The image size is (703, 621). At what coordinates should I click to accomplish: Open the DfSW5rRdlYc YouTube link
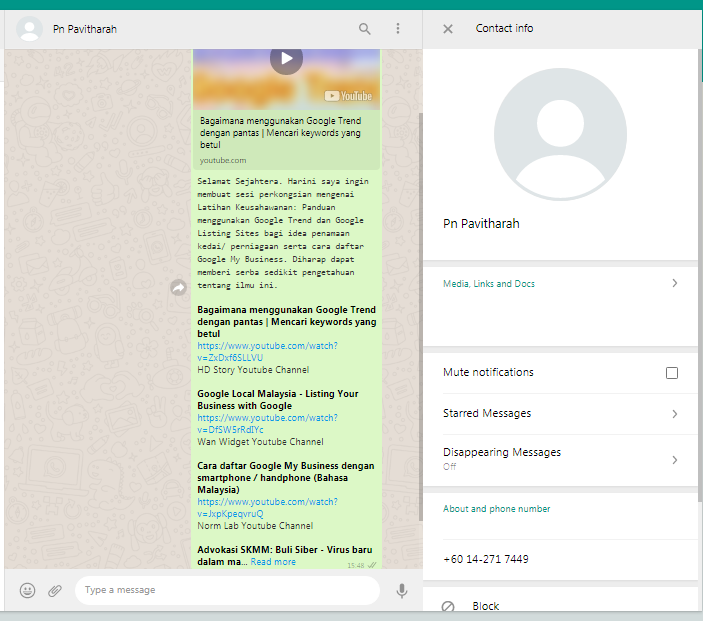point(267,424)
